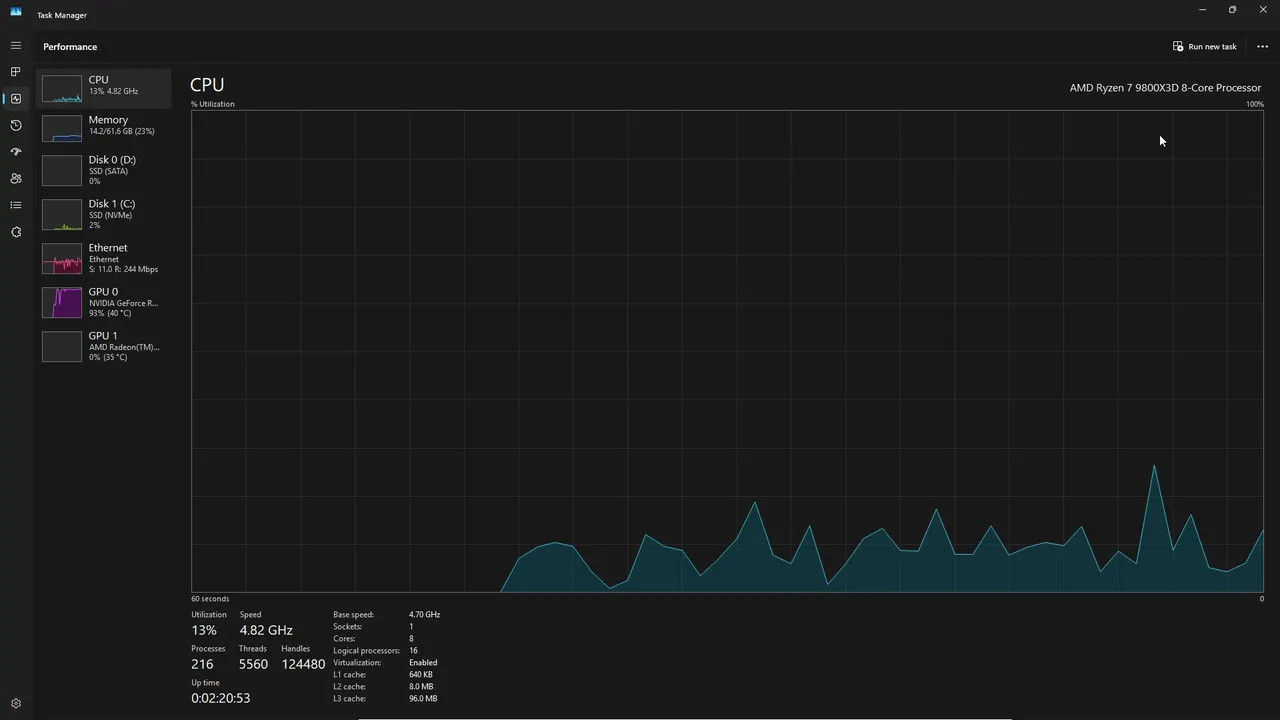
Task: Click the 4.82 GHz speed value below the graph
Action: coord(266,631)
